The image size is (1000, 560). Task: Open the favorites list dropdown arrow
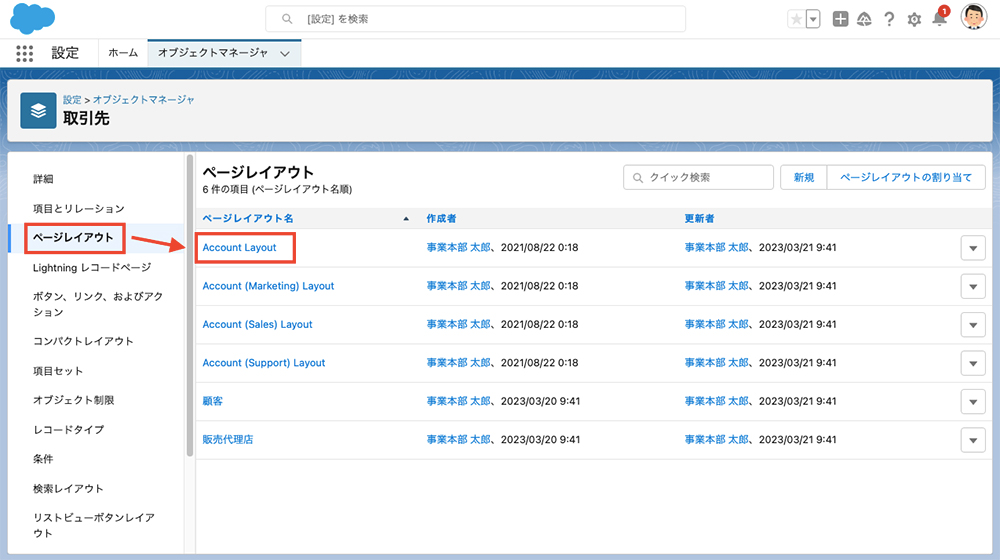click(813, 19)
